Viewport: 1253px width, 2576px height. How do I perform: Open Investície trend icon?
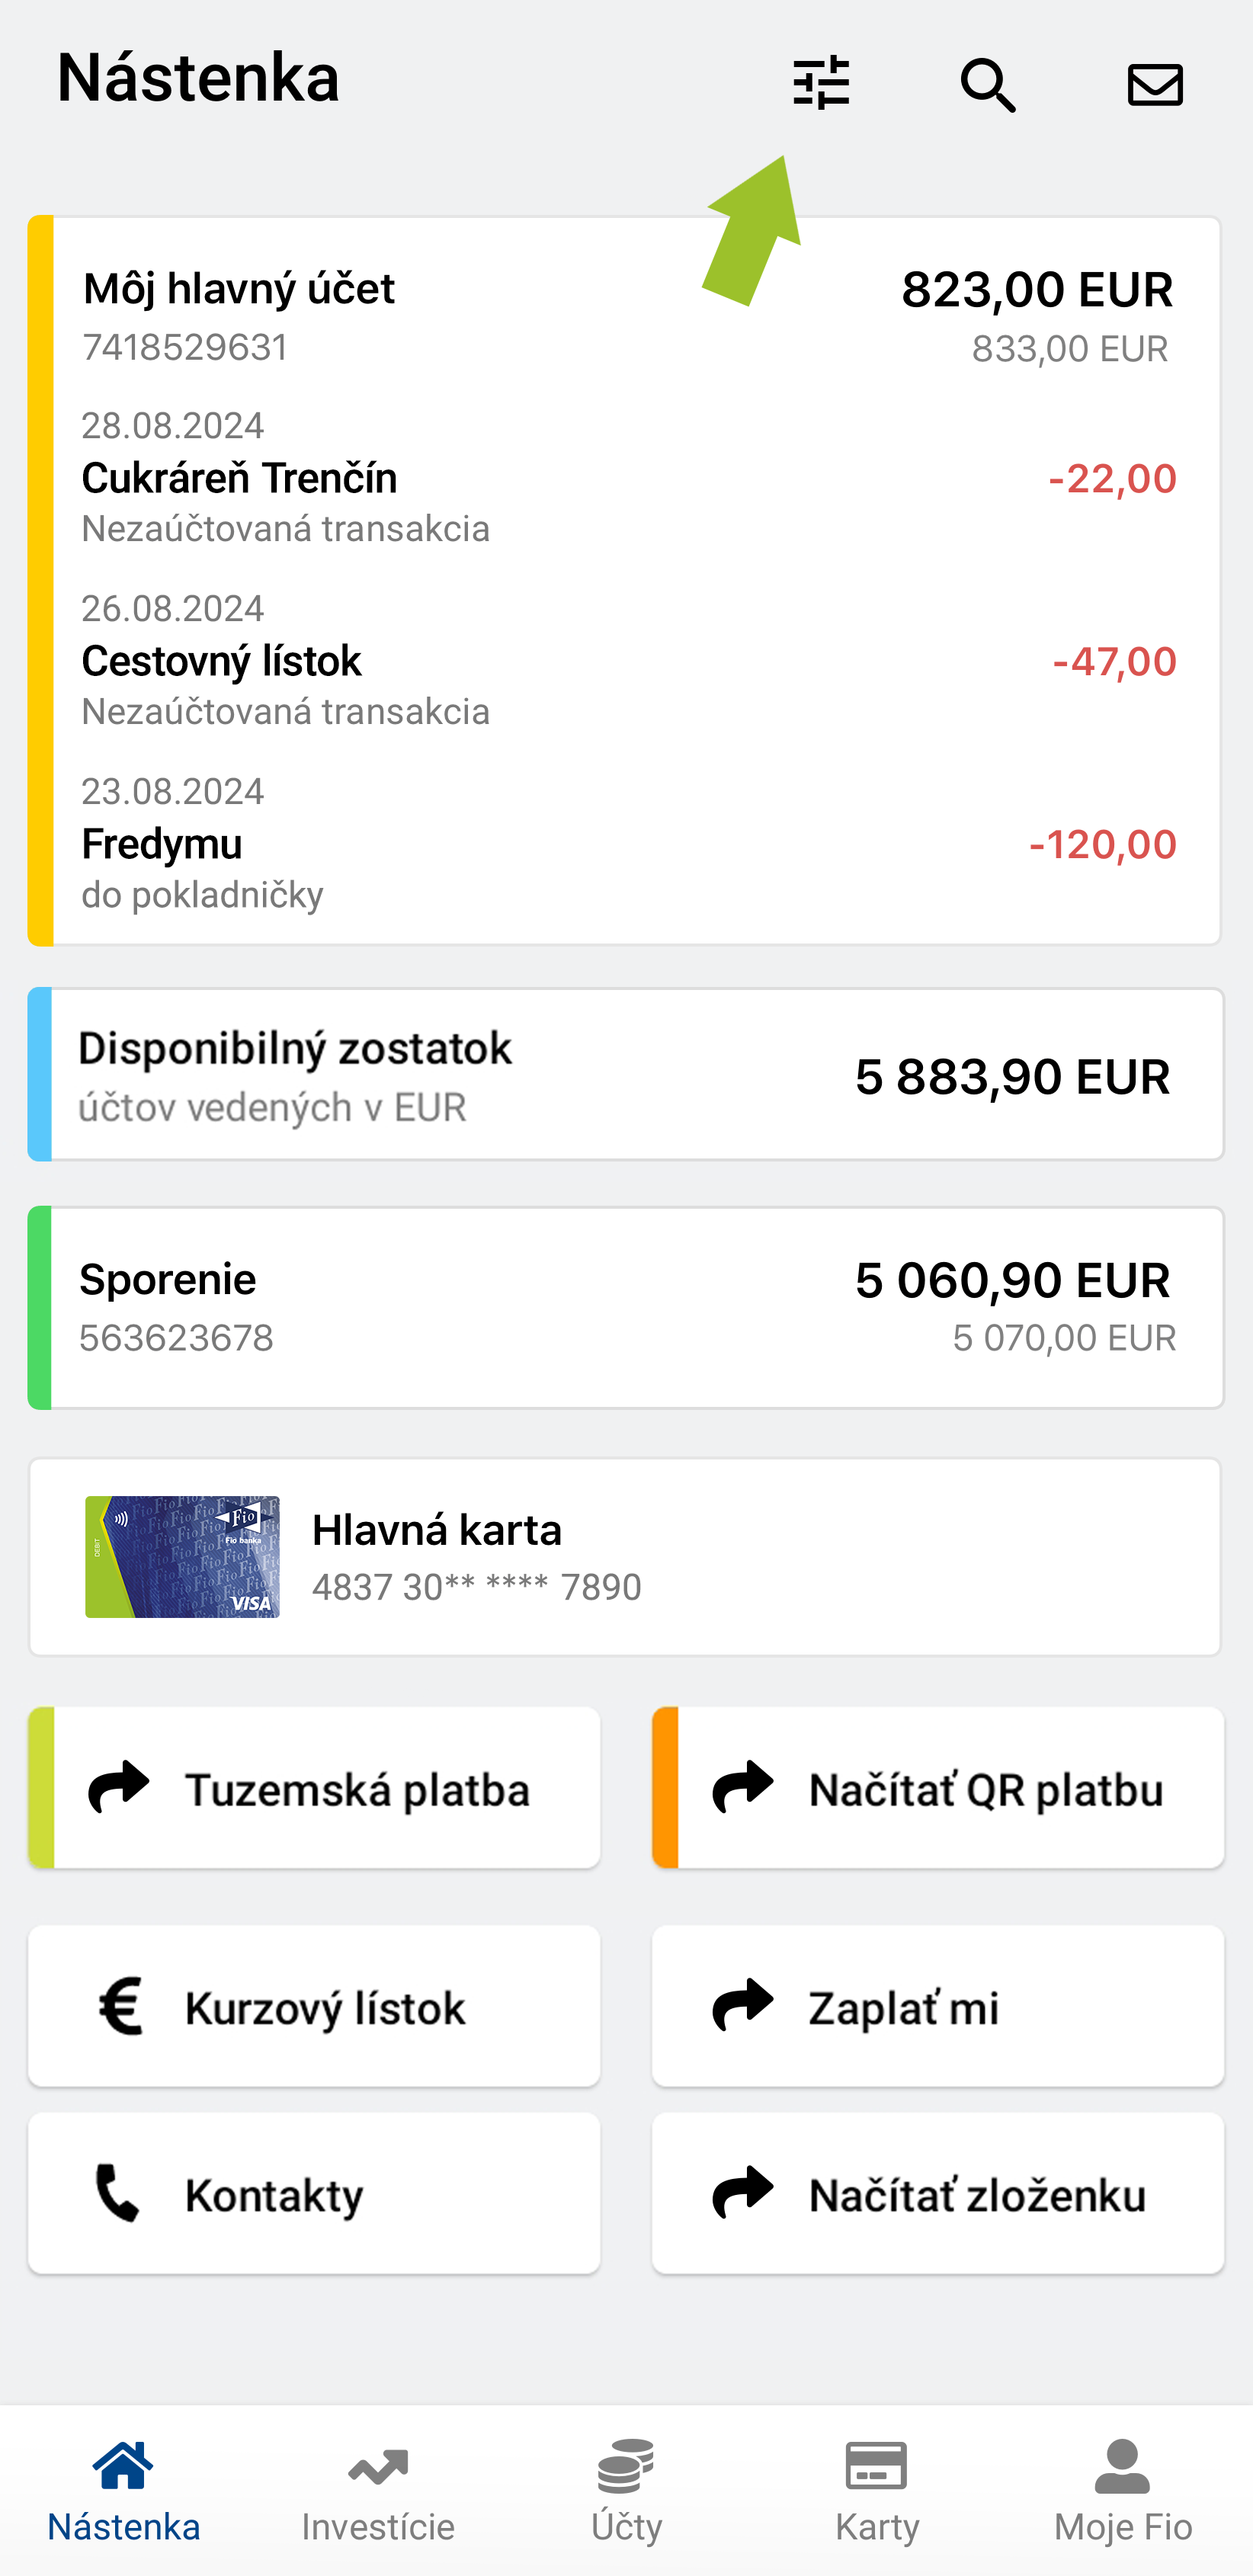point(378,2468)
